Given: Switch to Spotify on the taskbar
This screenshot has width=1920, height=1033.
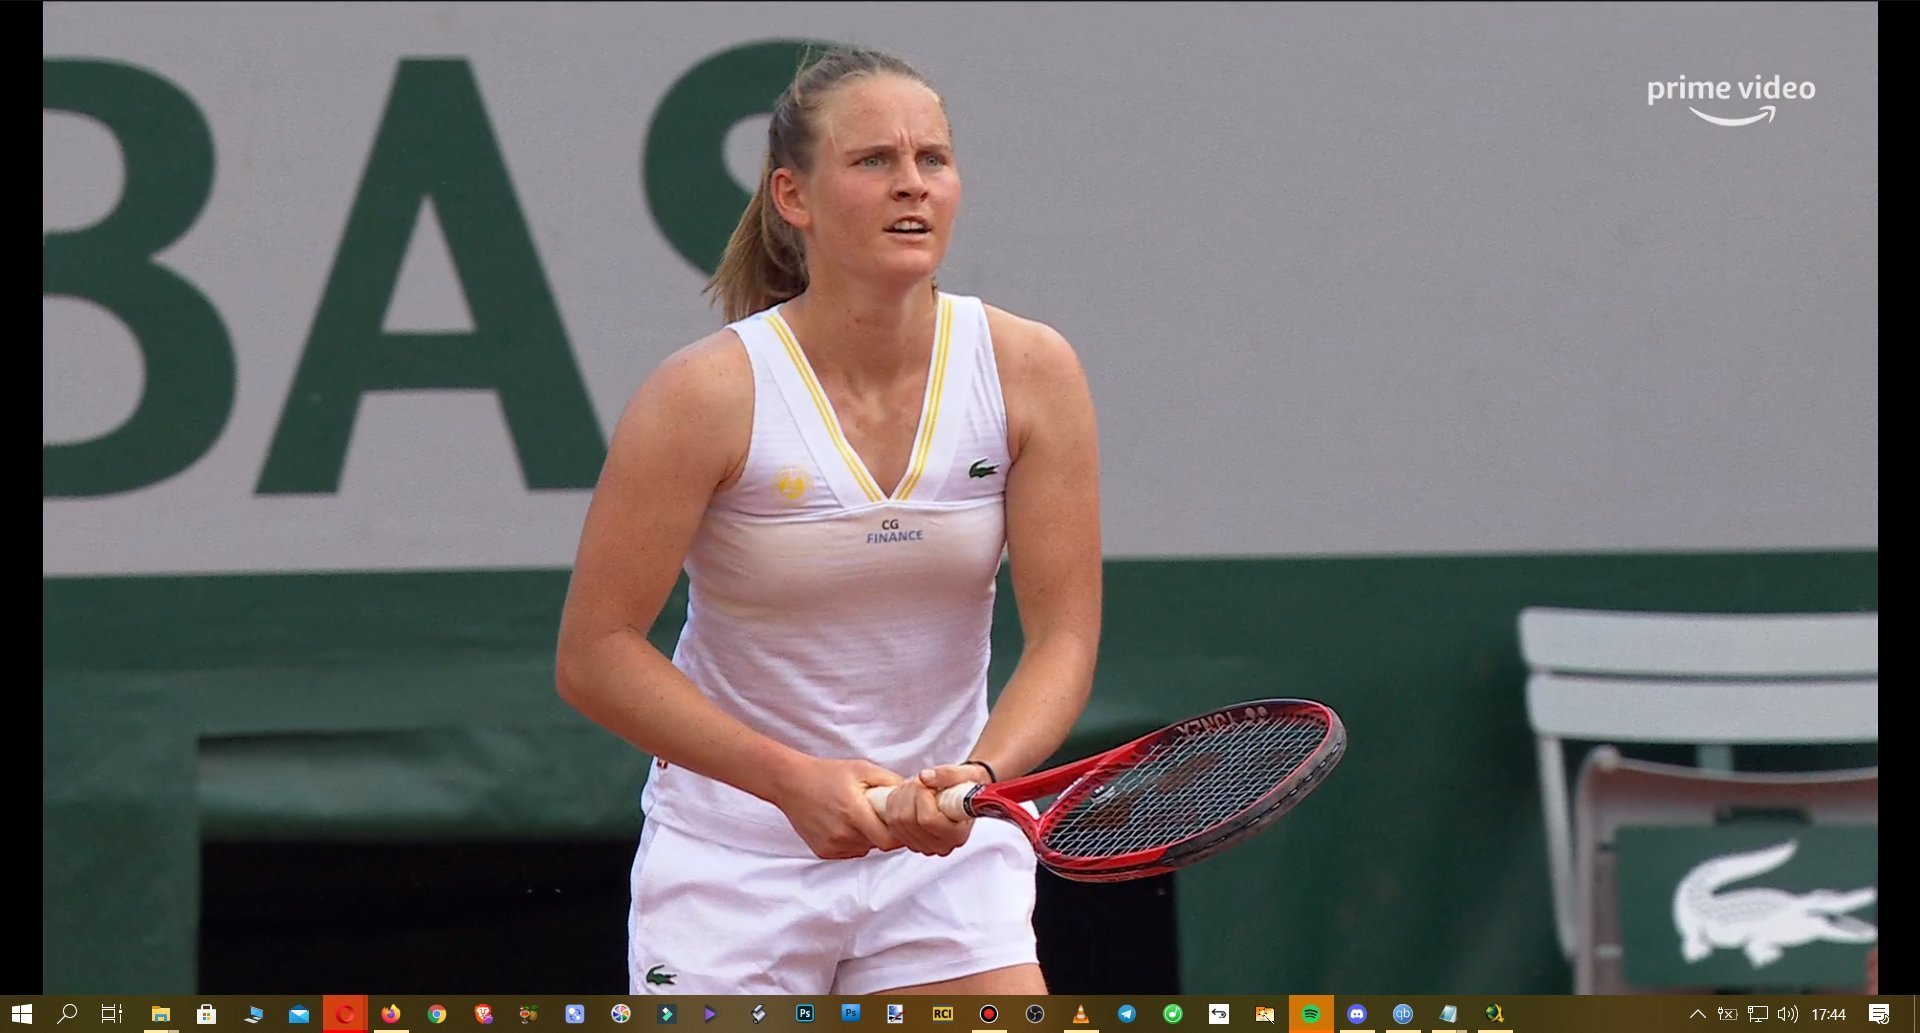Looking at the screenshot, I should tap(1310, 1014).
